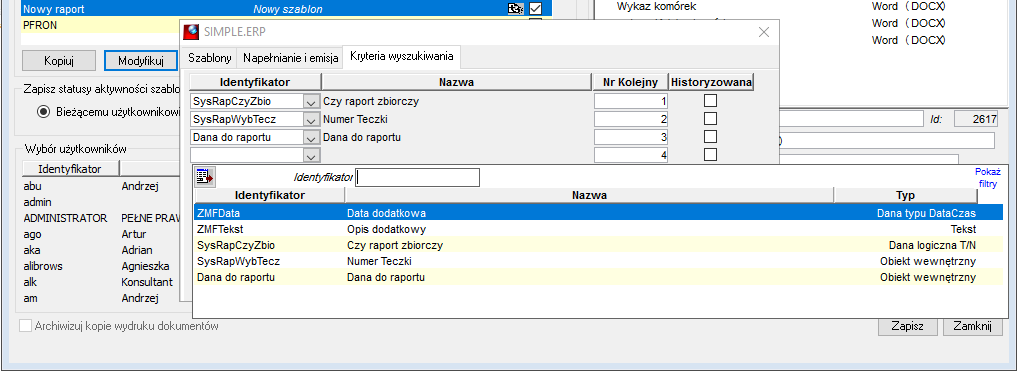
Task: Switch to the Szablony tab
Action: [209, 58]
